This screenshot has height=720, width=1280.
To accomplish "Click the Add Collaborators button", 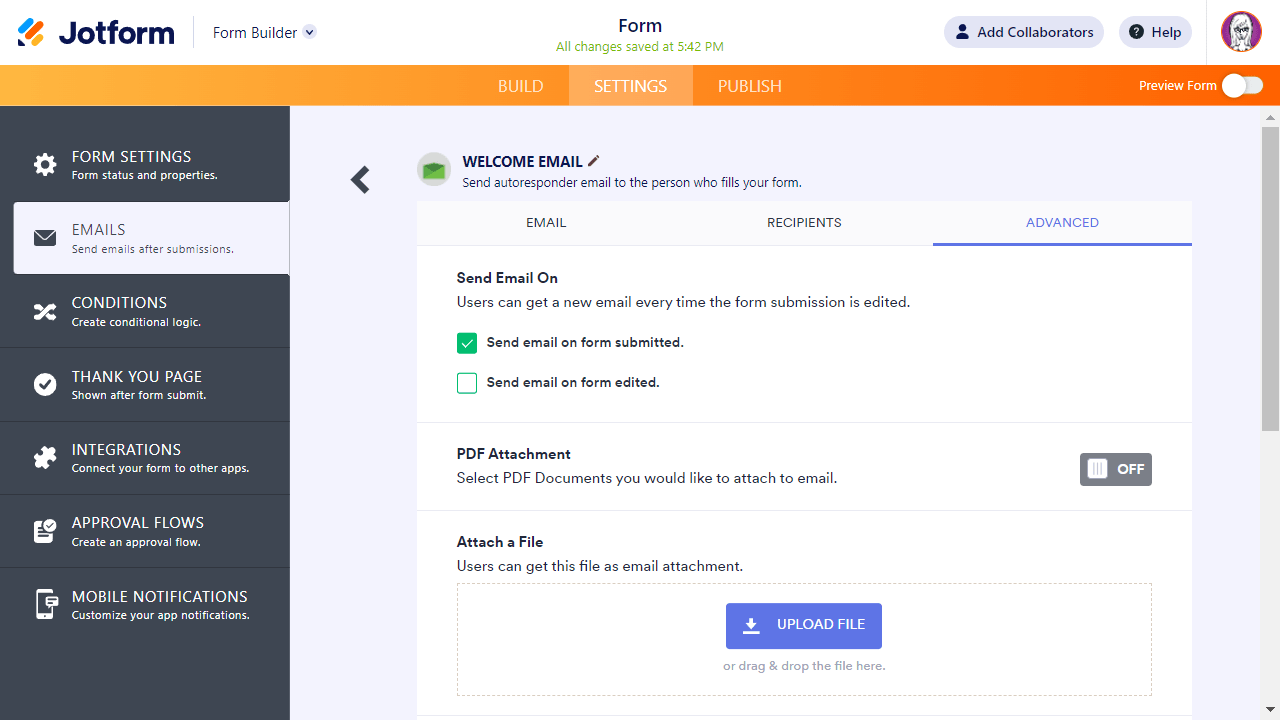I will 1023,32.
